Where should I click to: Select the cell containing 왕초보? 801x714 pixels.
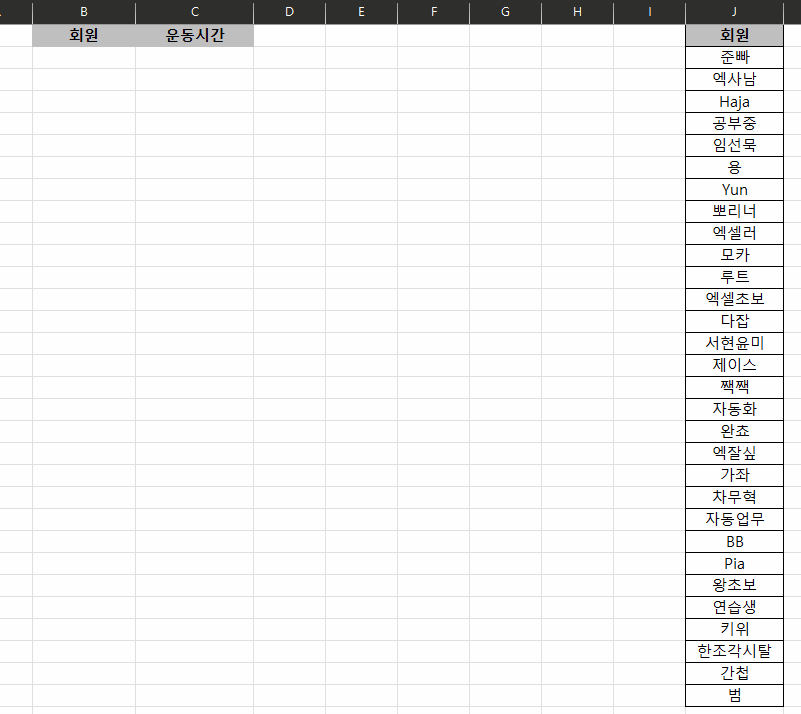click(735, 585)
